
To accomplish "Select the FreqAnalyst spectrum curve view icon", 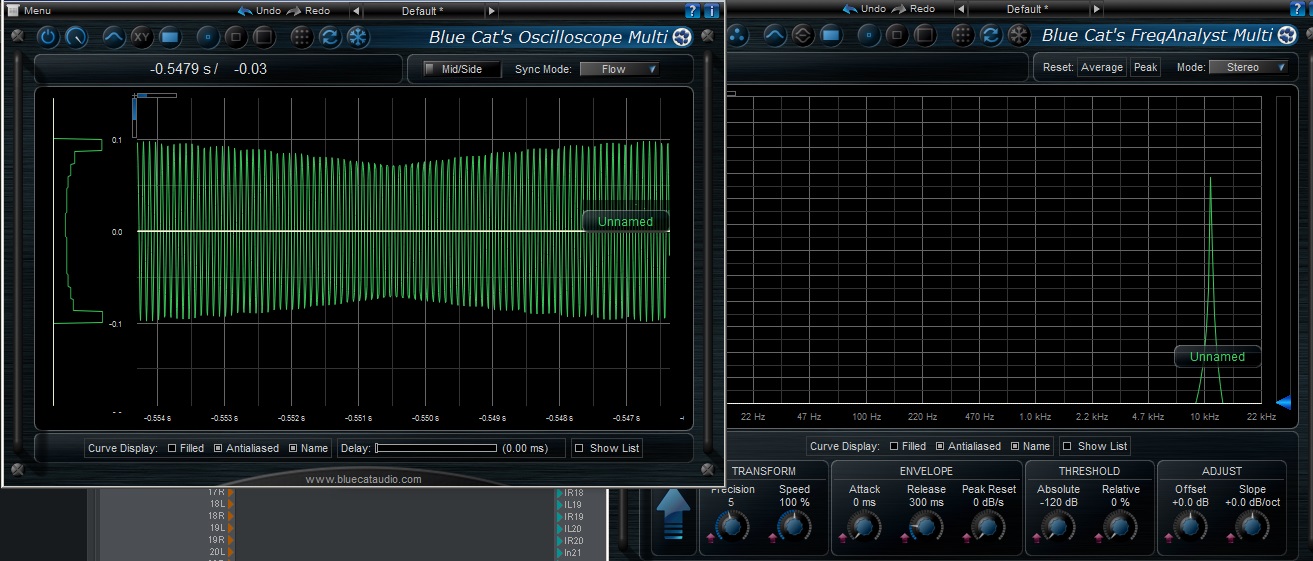I will coord(775,36).
